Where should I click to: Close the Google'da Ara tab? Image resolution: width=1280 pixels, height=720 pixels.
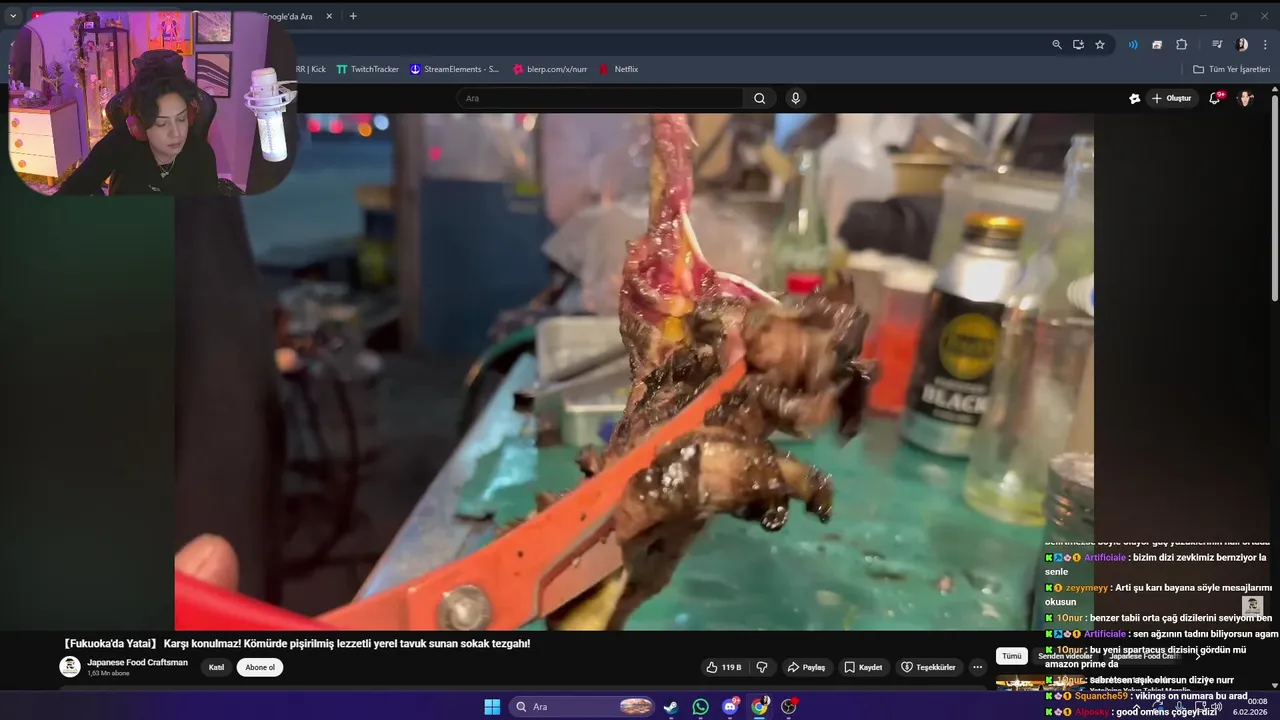point(329,16)
